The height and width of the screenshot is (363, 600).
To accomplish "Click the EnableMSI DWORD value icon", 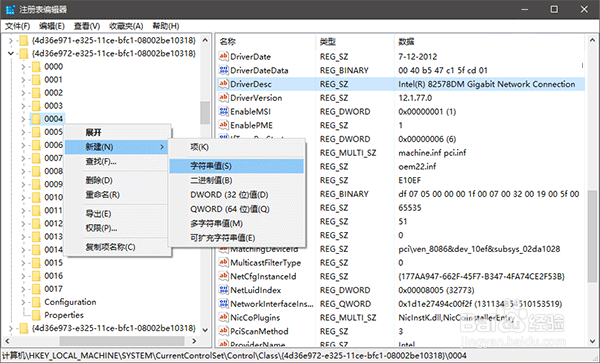I will [x=223, y=112].
